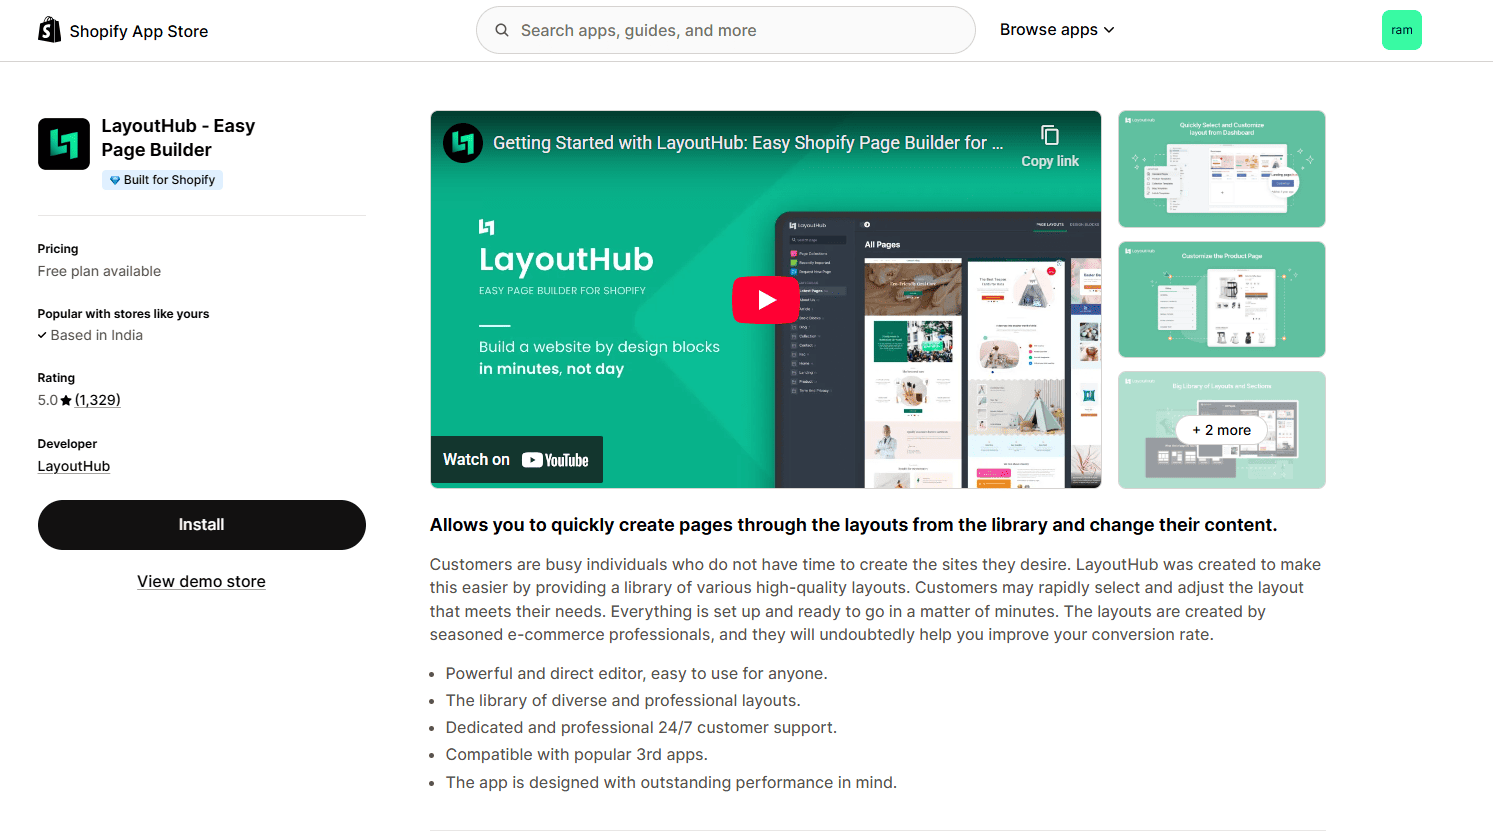Open the video title Getting Started with LayoutHub
Screen dimensions: 1493x834
click(748, 143)
